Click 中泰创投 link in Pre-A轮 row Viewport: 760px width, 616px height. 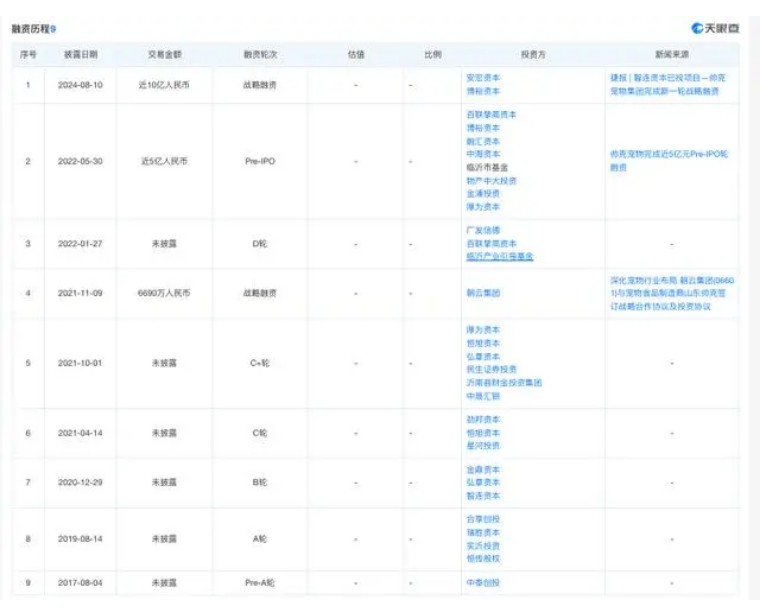tap(483, 582)
